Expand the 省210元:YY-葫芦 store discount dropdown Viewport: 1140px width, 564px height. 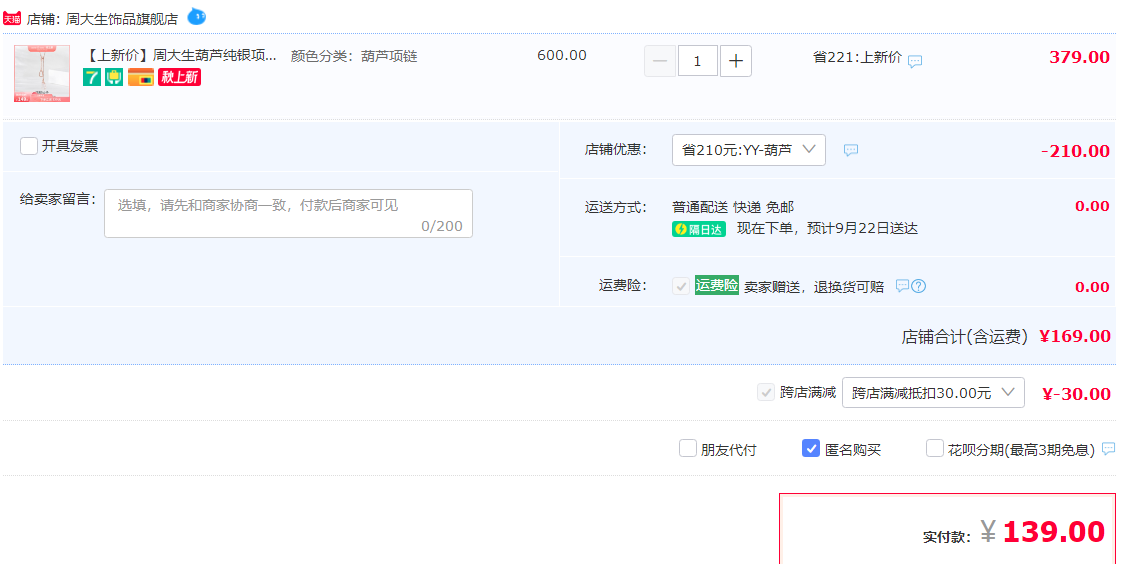(x=749, y=150)
